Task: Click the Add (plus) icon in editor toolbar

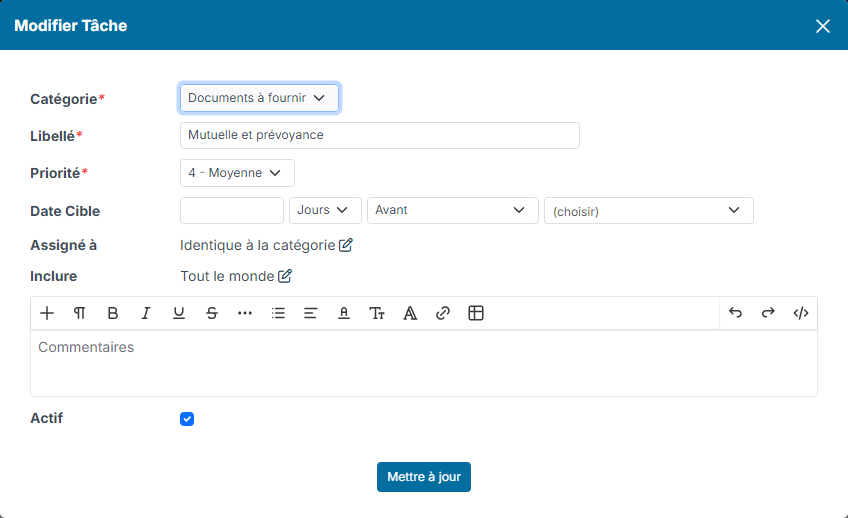Action: tap(47, 313)
